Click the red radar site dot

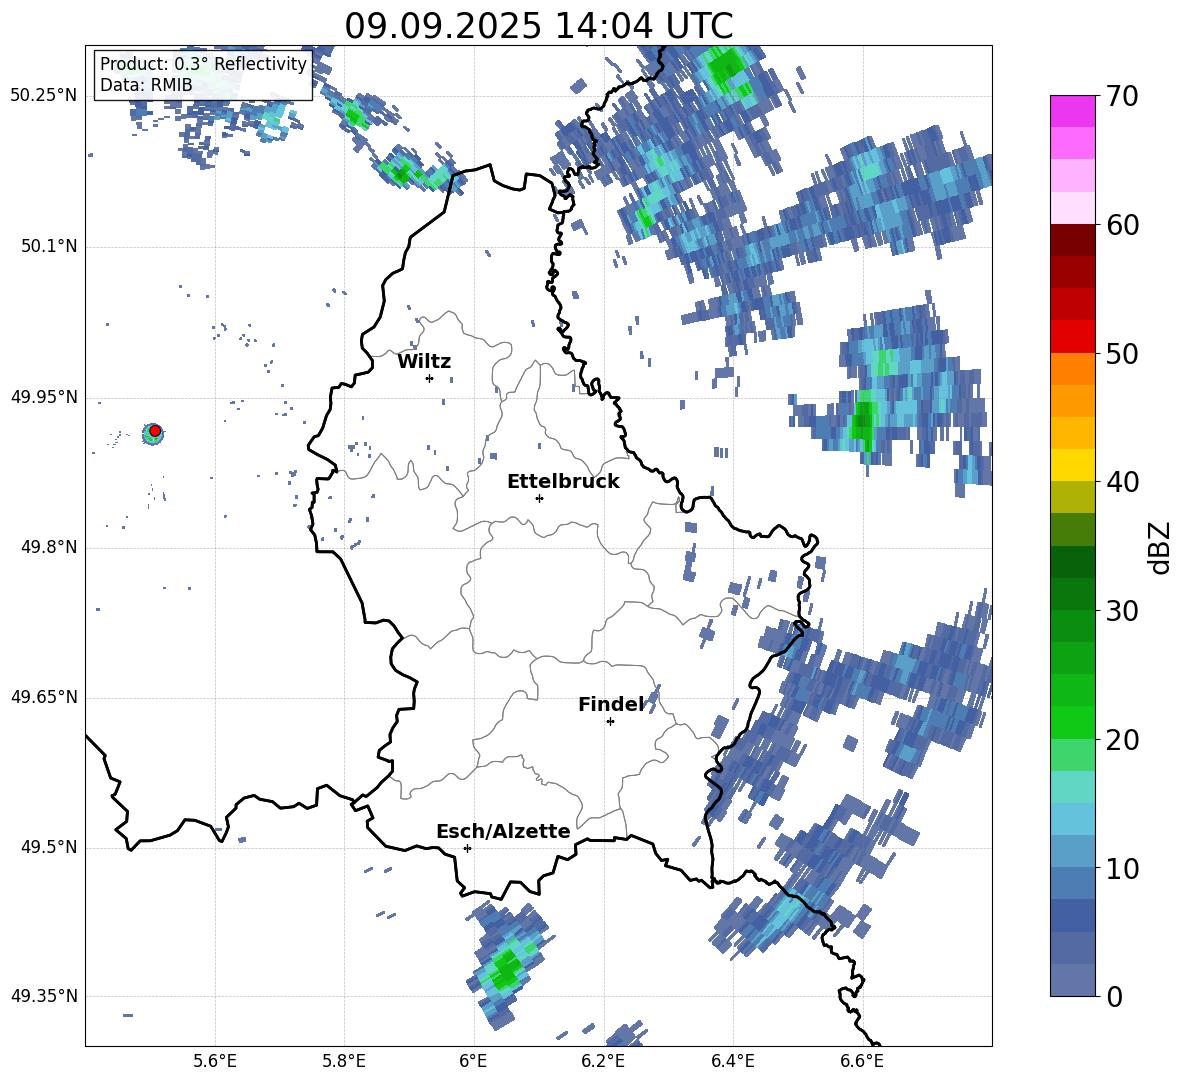(x=155, y=430)
